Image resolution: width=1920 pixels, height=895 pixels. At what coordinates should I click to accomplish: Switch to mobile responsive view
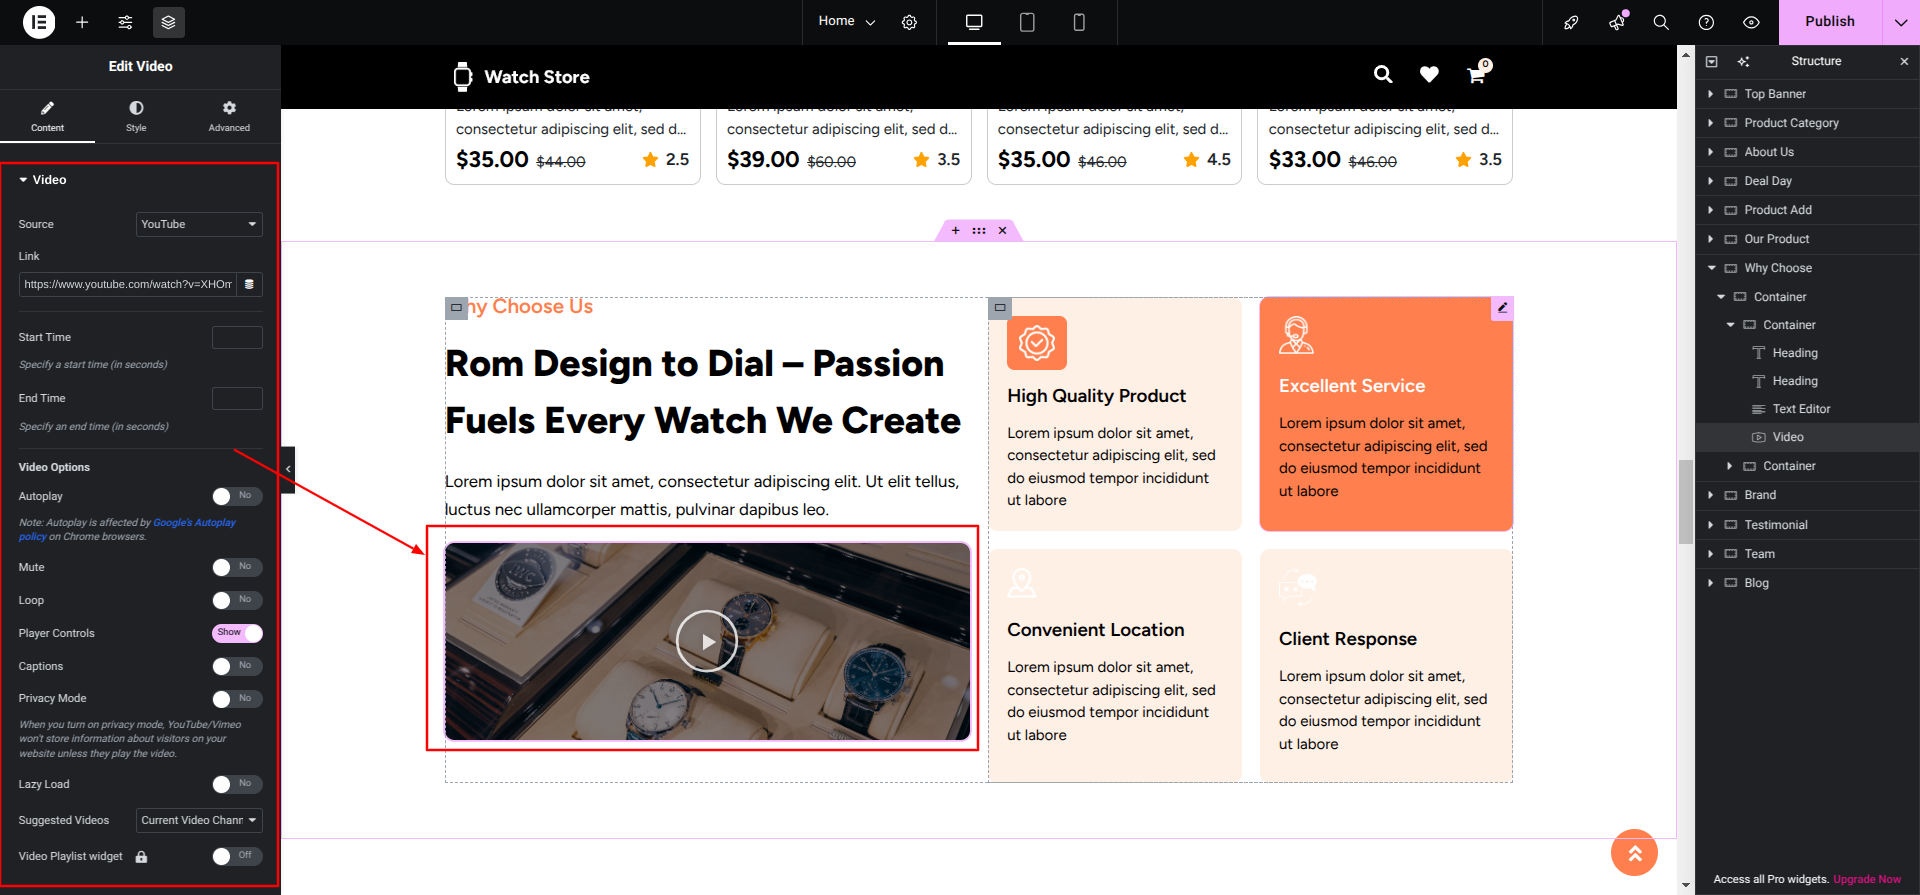1079,22
